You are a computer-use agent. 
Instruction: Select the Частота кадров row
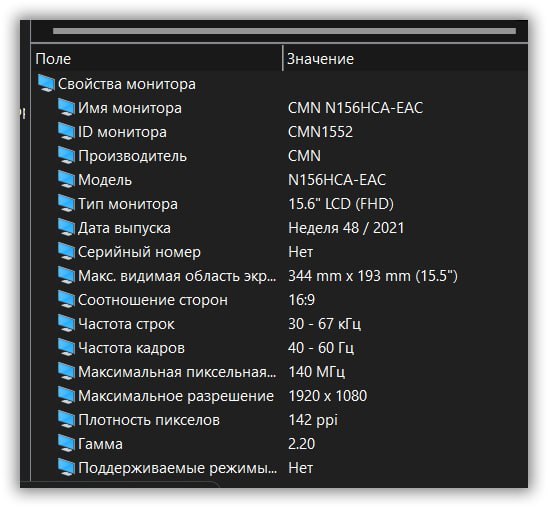280,348
